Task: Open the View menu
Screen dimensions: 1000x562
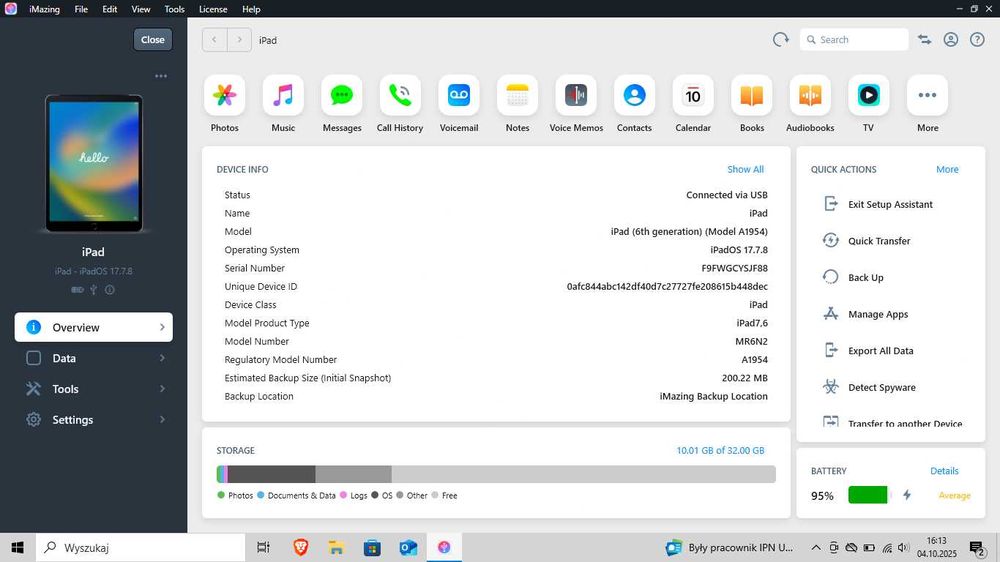Action: 141,9
